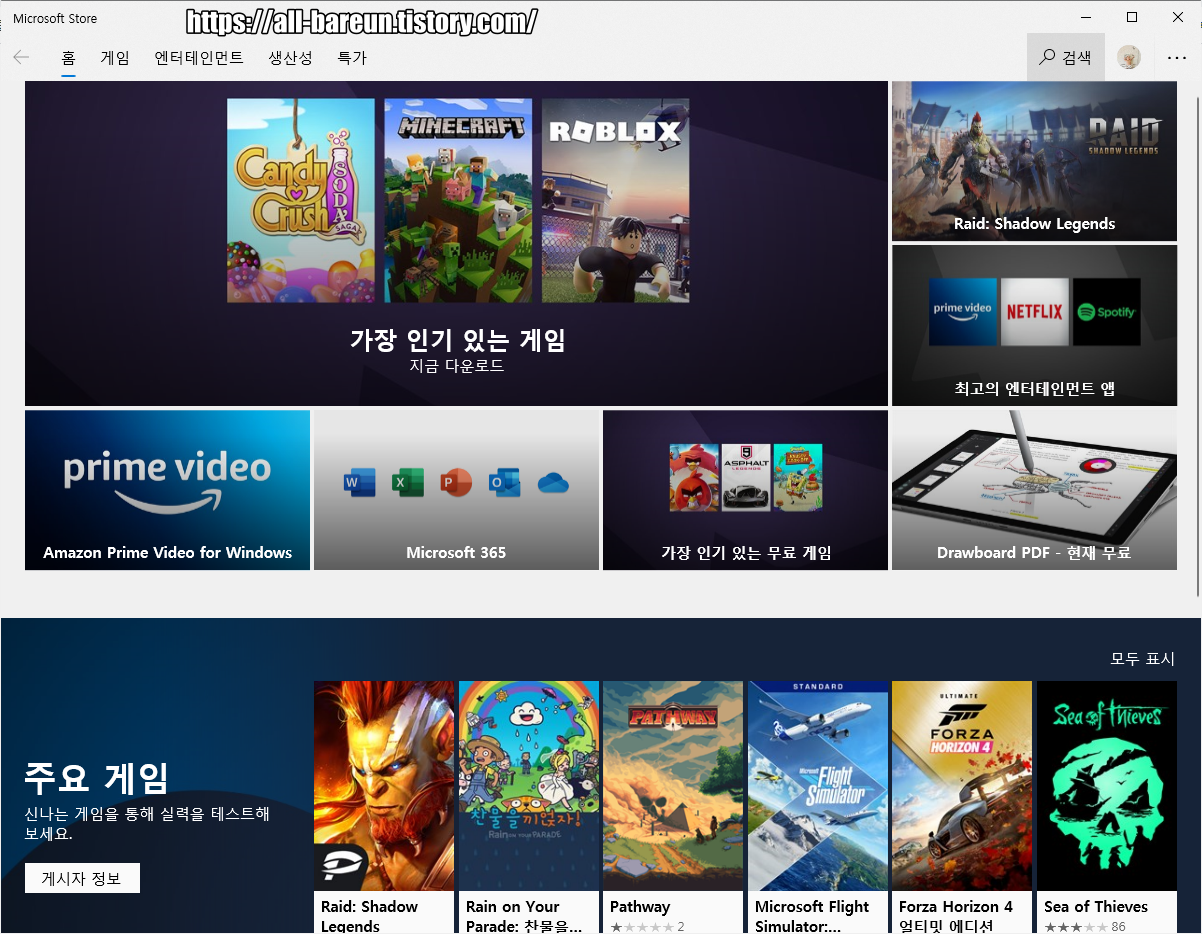
Task: Maximize the Microsoft Store window
Action: point(1132,17)
